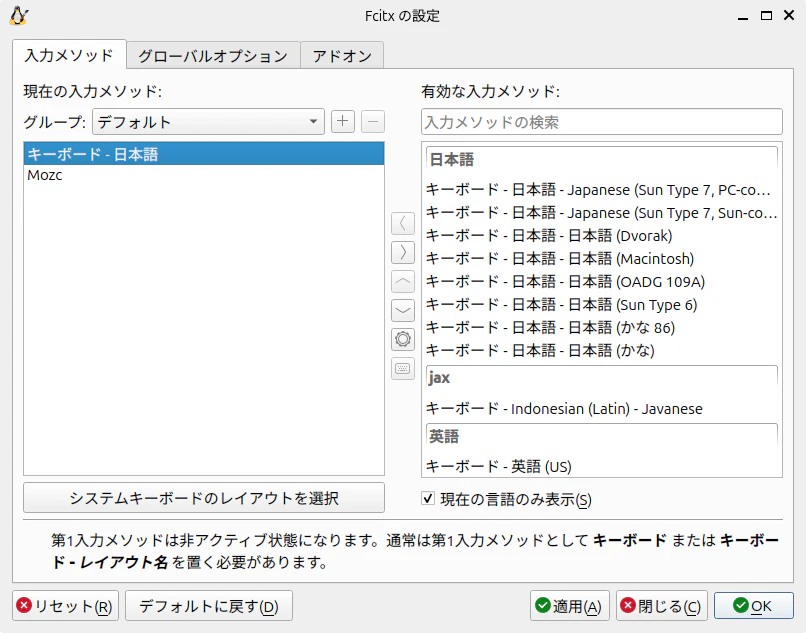Click システムキーボードのレイアウトを選択 button
This screenshot has height=633, width=806.
pyautogui.click(x=204, y=498)
